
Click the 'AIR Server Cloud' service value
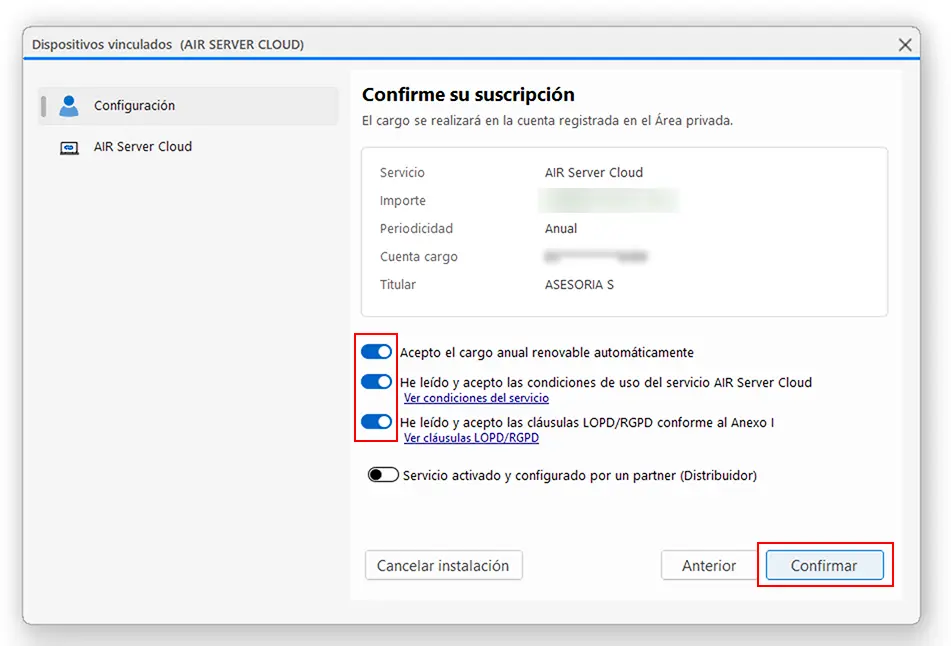coord(594,172)
